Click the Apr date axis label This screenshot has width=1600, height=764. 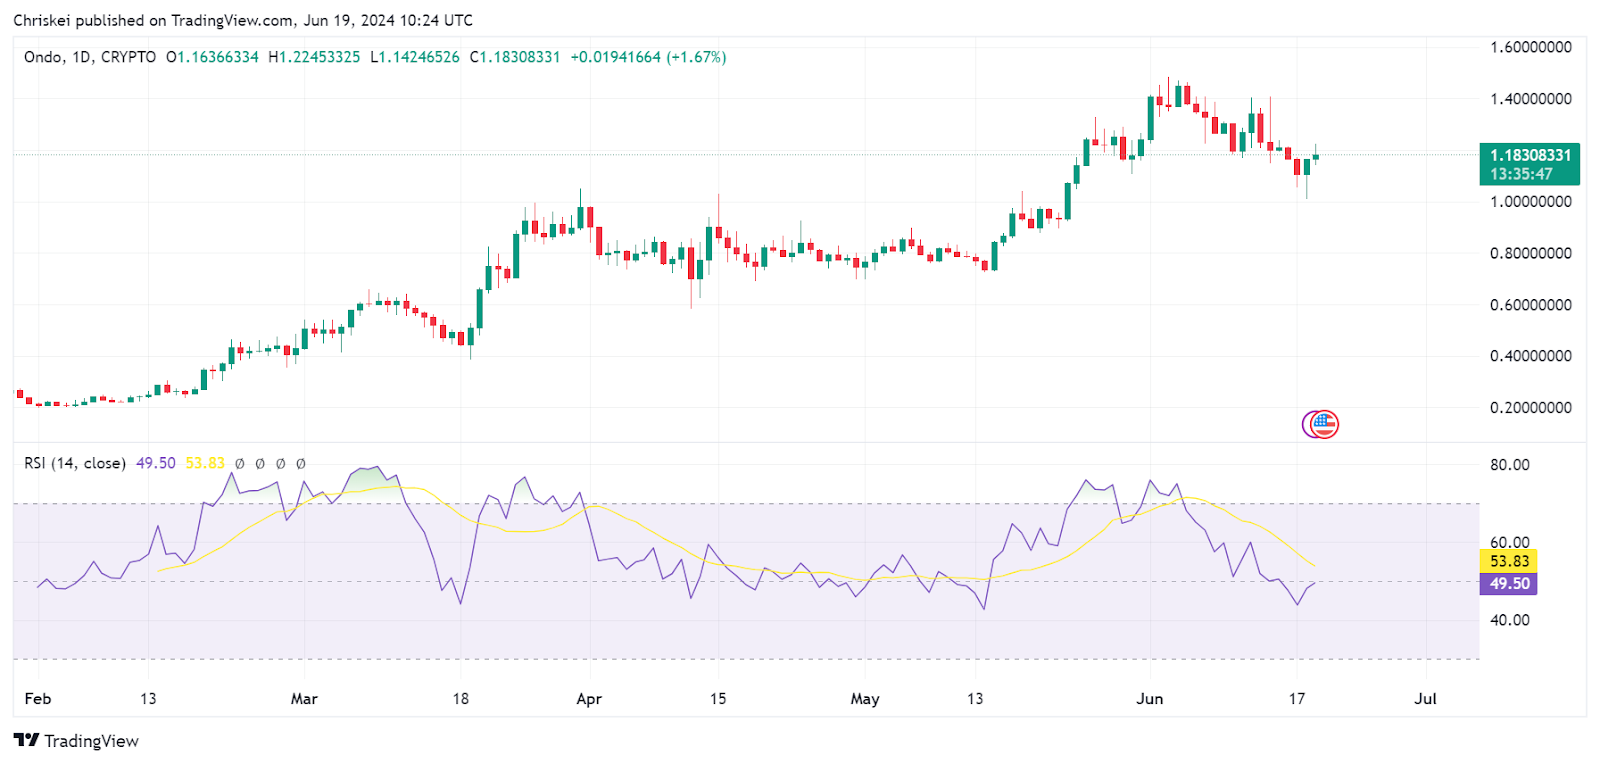(x=589, y=699)
